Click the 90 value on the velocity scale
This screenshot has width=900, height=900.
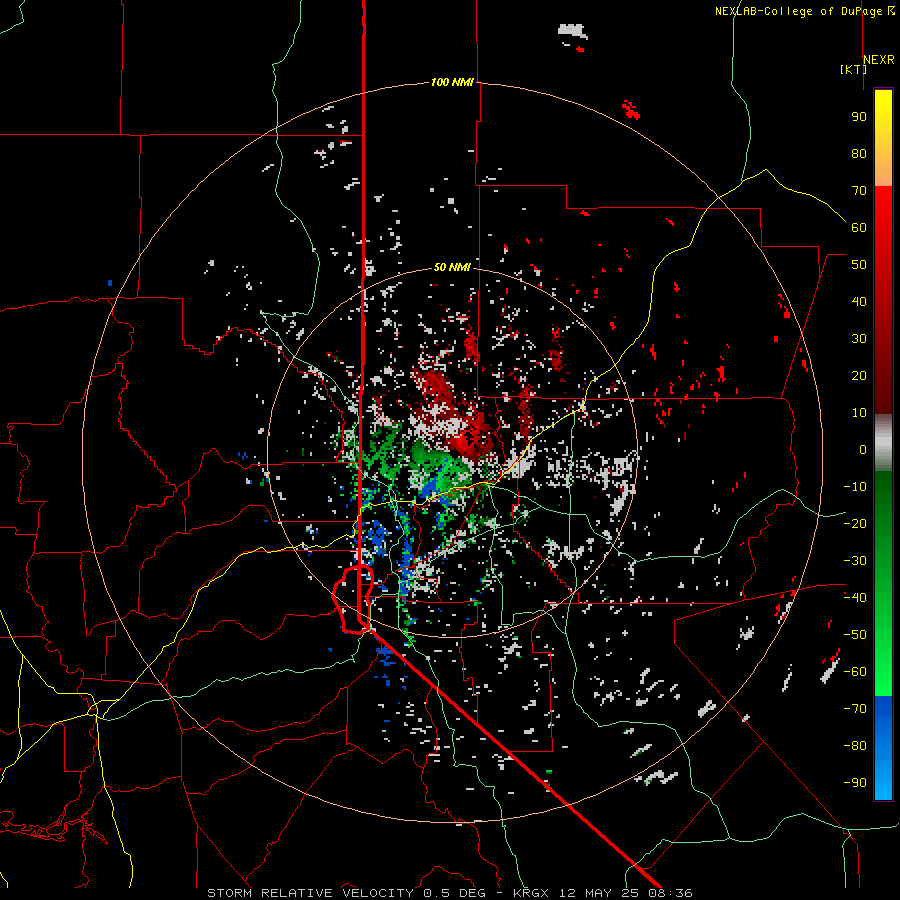[x=859, y=117]
